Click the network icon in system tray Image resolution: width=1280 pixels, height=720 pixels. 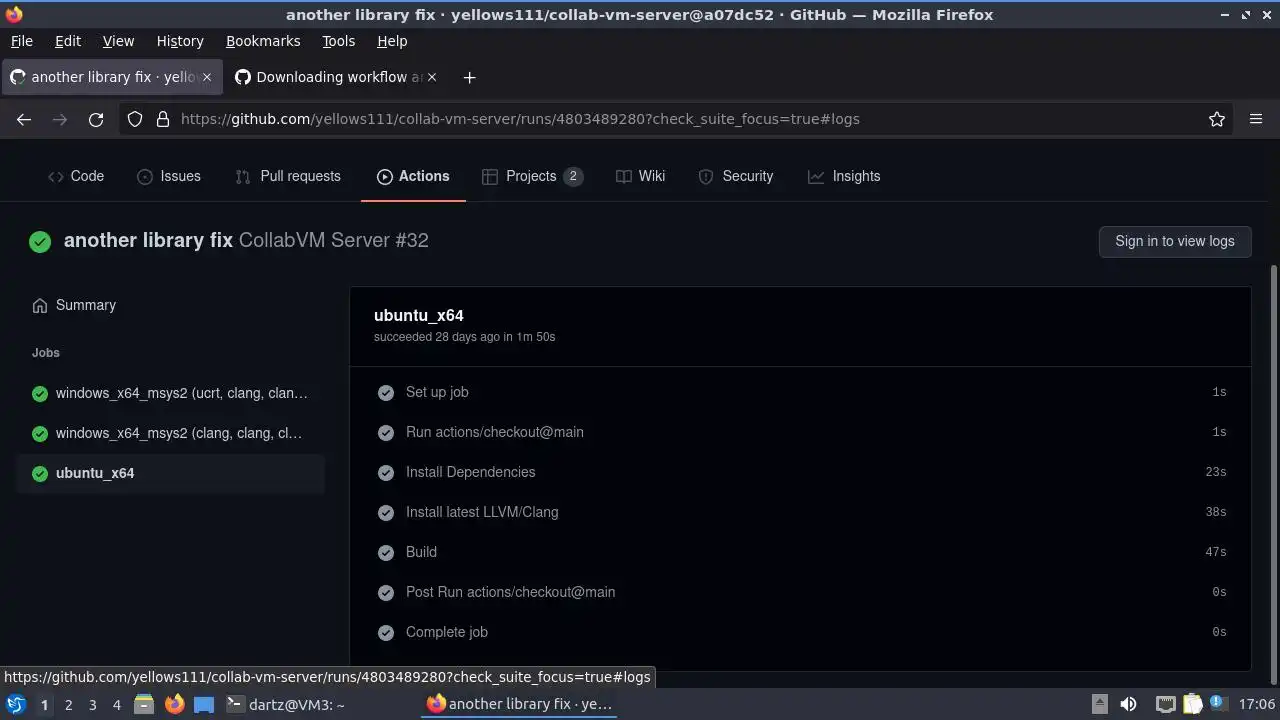point(1165,704)
